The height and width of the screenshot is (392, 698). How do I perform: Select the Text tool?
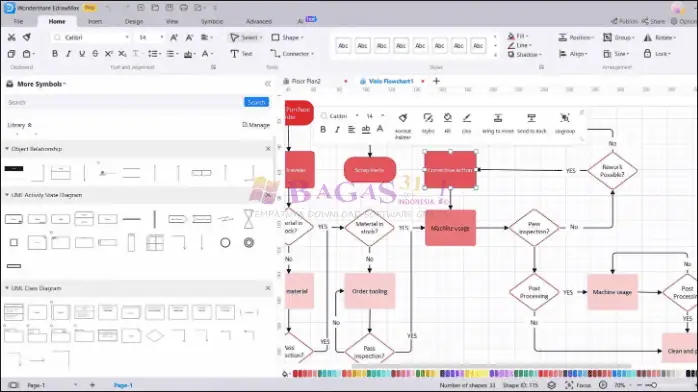pos(241,54)
